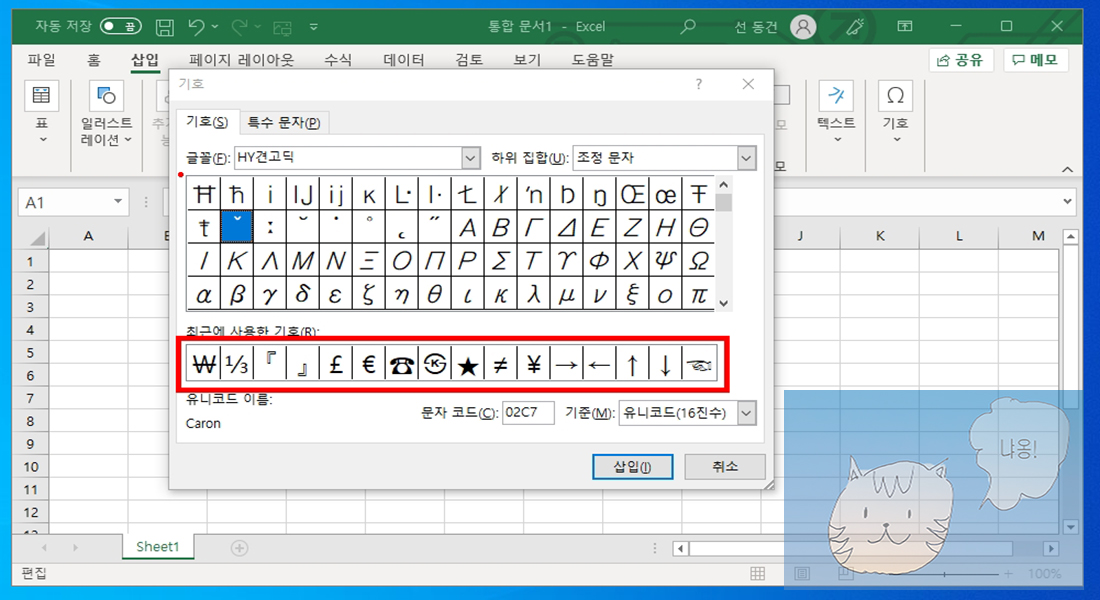
Task: Select the Σ symbol in the grid
Action: pyautogui.click(x=500, y=261)
